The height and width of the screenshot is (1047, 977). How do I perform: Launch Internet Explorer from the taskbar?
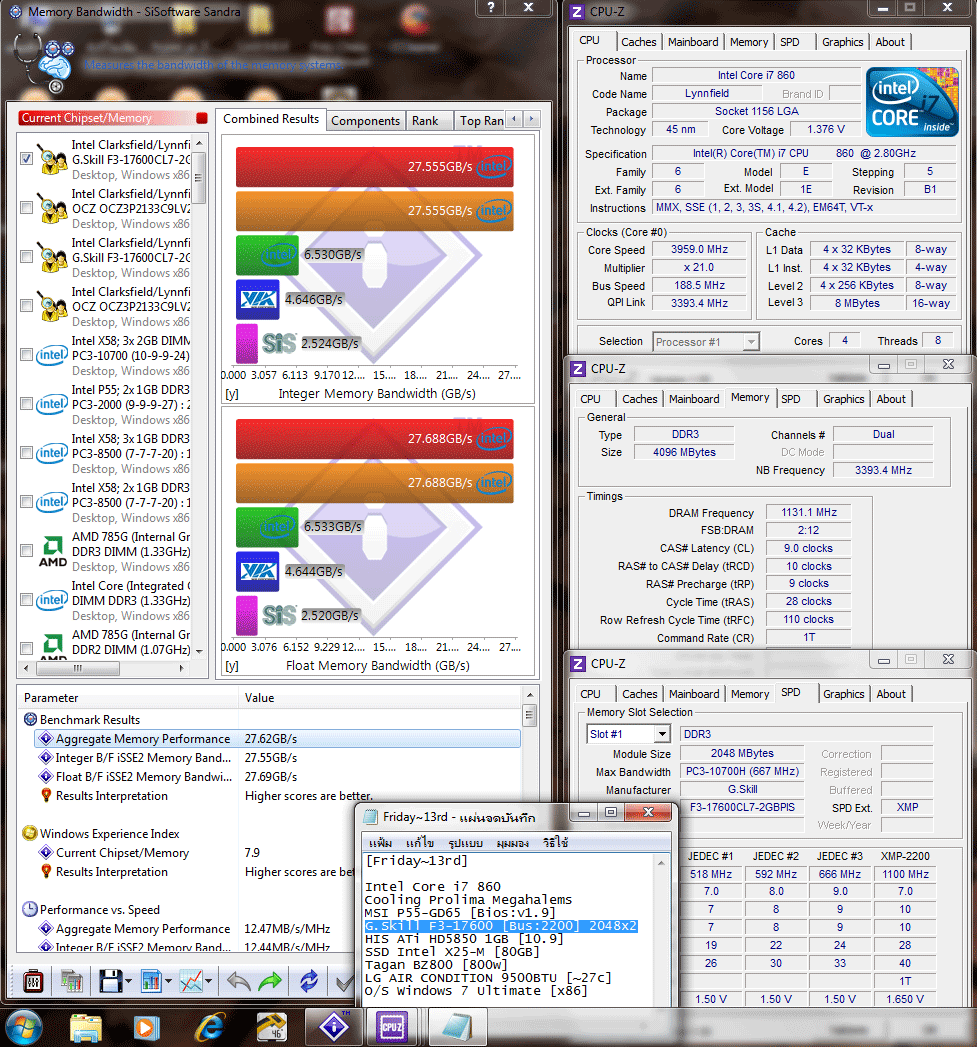point(209,1028)
